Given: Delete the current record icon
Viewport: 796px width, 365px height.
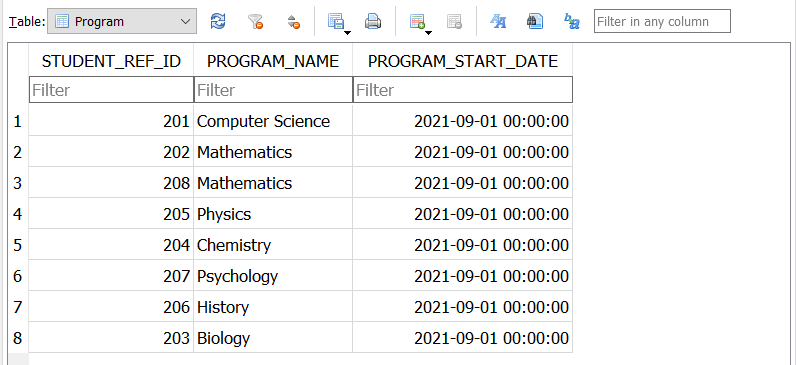Looking at the screenshot, I should tap(454, 21).
